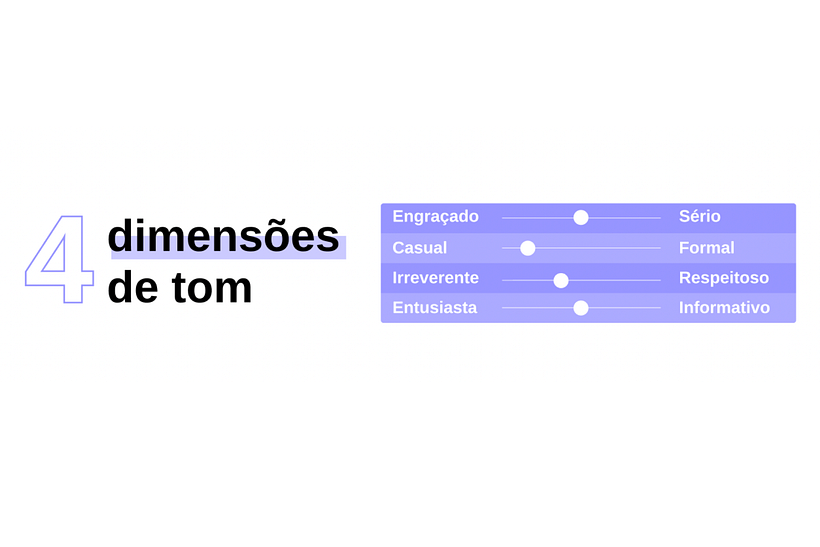The width and height of the screenshot is (820, 547).
Task: Click the Informativo label
Action: click(x=724, y=307)
